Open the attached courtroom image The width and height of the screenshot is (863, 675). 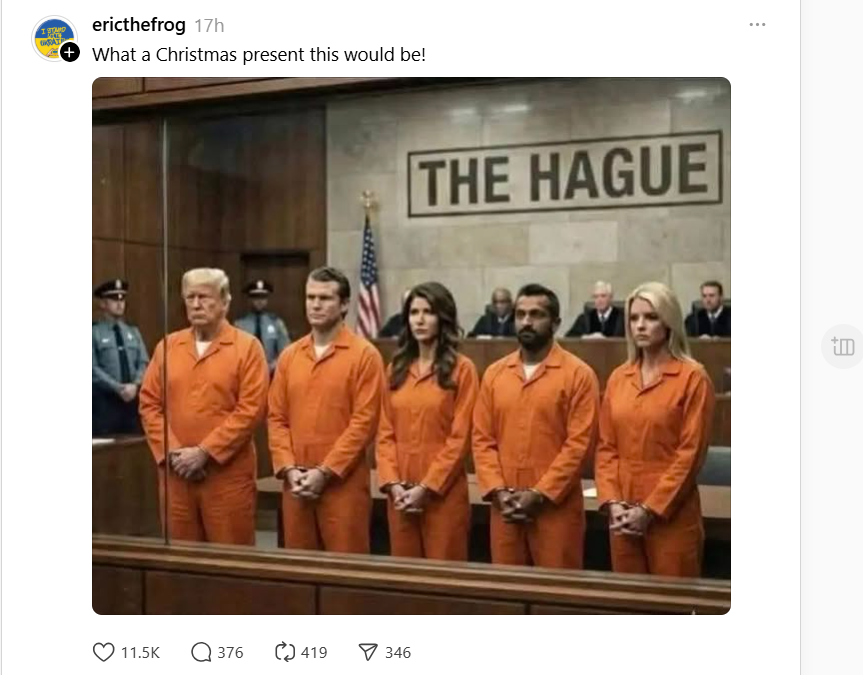(411, 346)
